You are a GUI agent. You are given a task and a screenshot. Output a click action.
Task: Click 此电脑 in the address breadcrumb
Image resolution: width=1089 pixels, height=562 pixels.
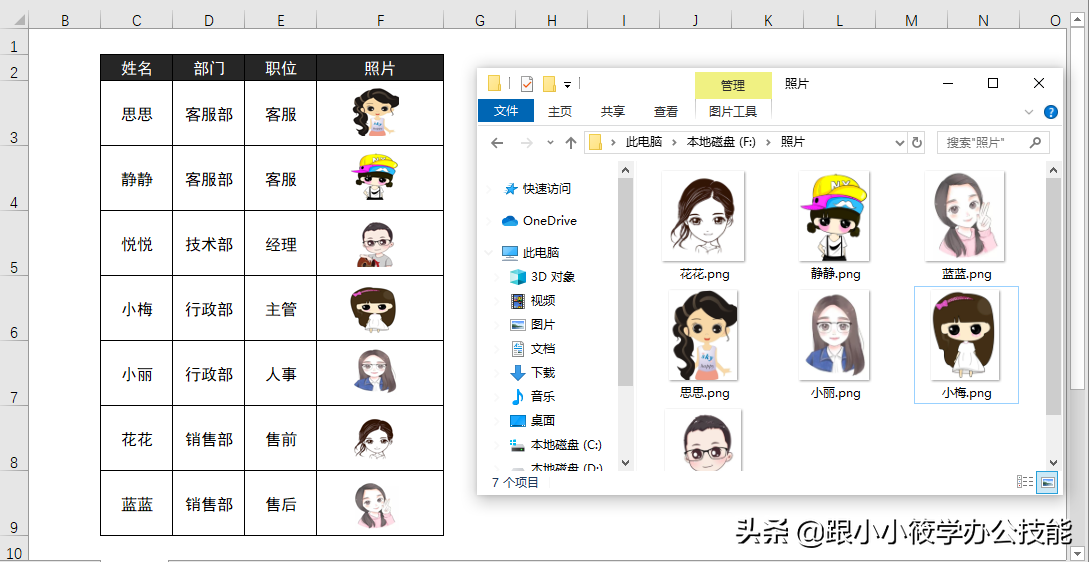pyautogui.click(x=644, y=142)
